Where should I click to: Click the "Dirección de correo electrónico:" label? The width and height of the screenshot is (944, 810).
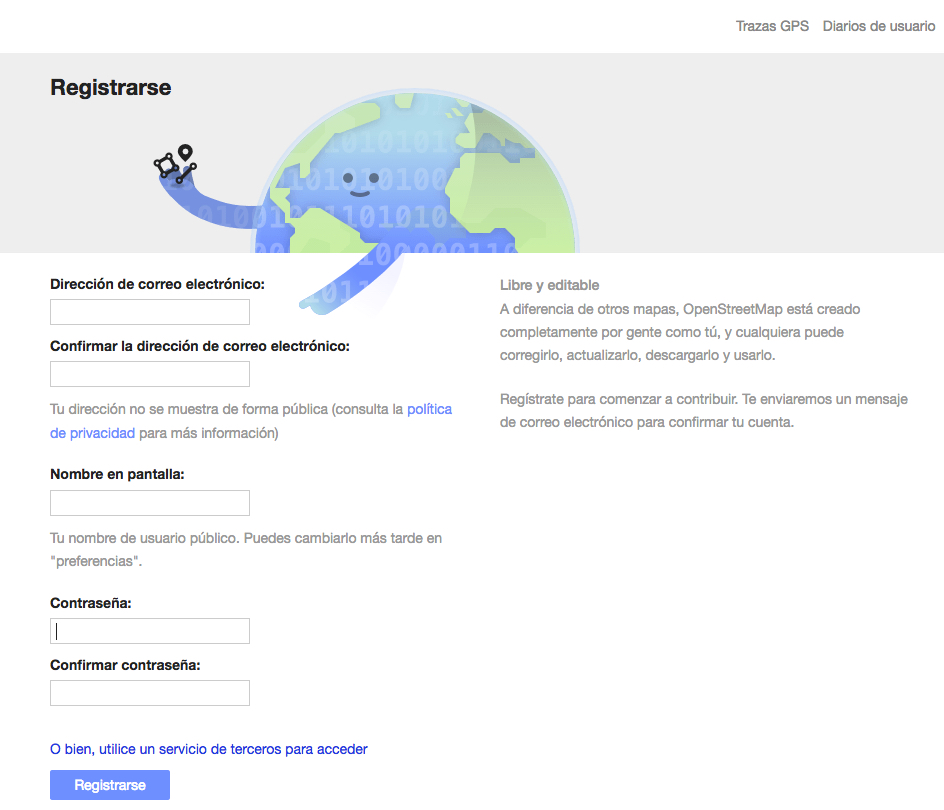(157, 284)
